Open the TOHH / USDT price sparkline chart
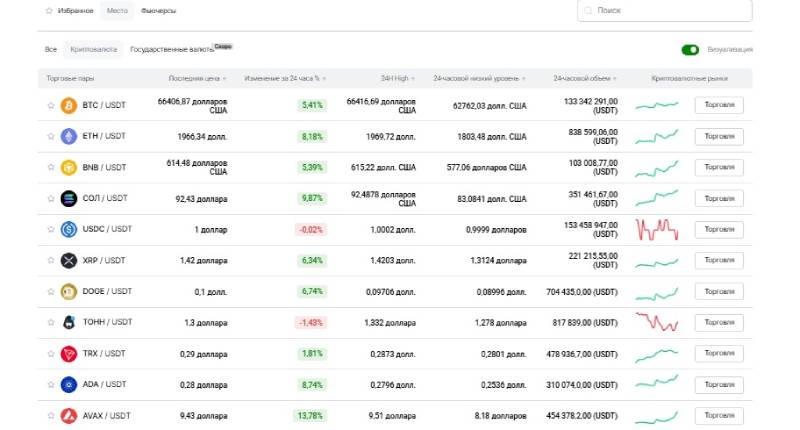 pos(658,322)
